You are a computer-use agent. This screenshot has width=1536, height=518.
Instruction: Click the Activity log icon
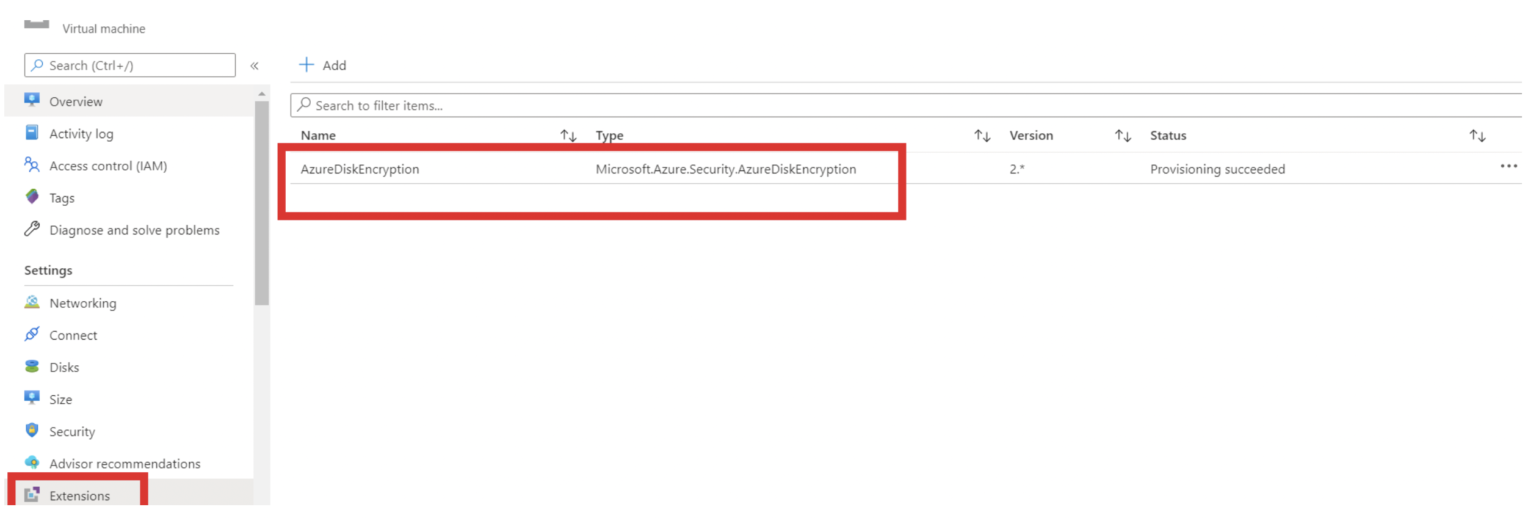coord(32,133)
